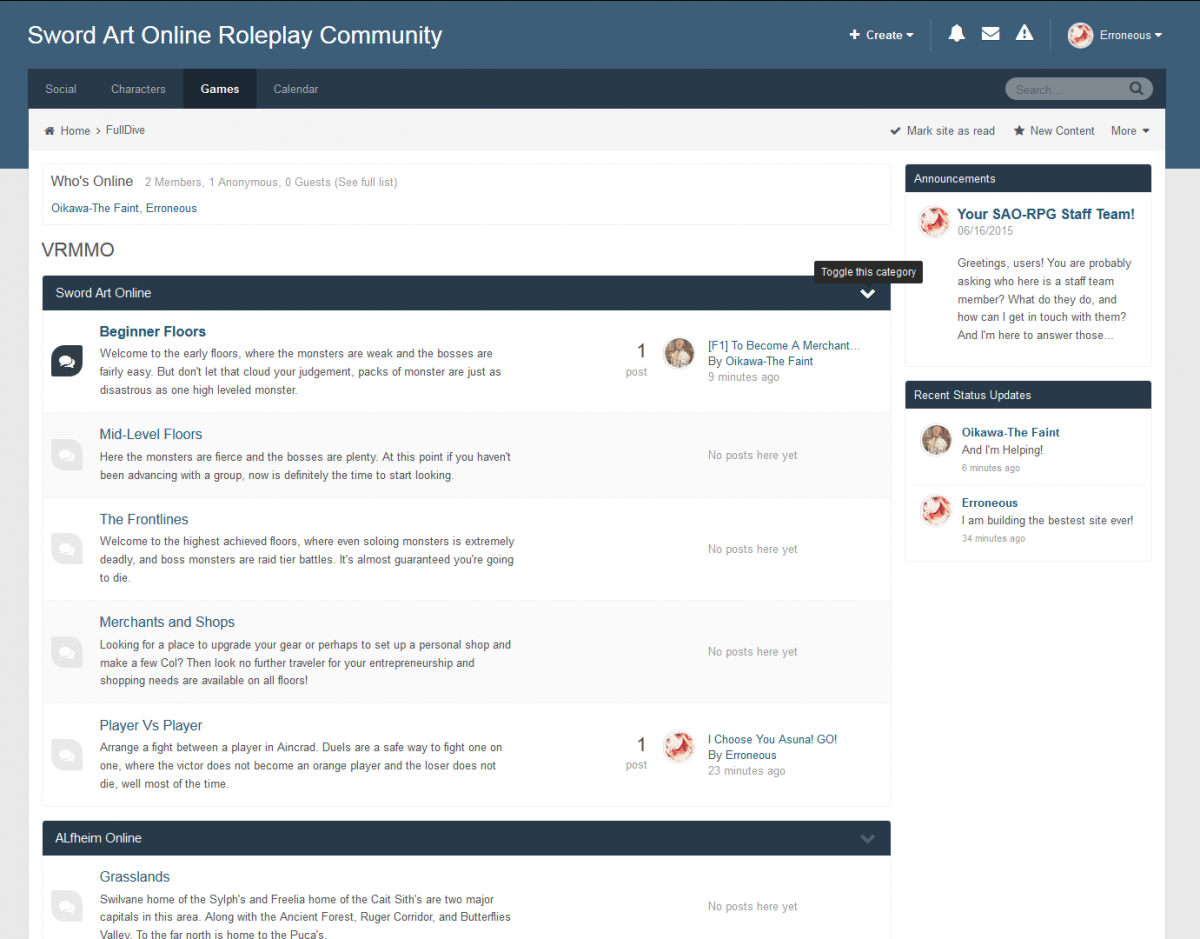Click the 6 minutes ago status timestamp
Screen dimensions: 1200x939
click(991, 468)
